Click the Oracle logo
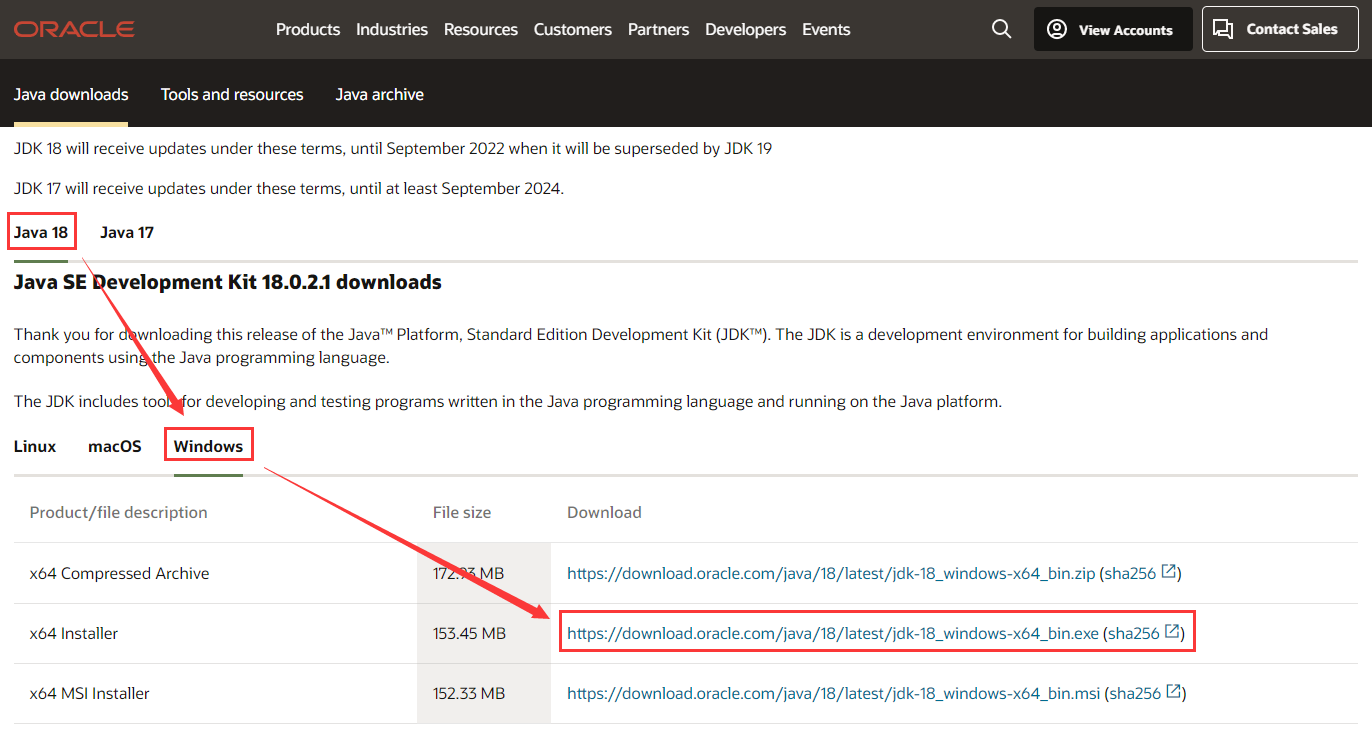1372x734 pixels. pyautogui.click(x=74, y=29)
